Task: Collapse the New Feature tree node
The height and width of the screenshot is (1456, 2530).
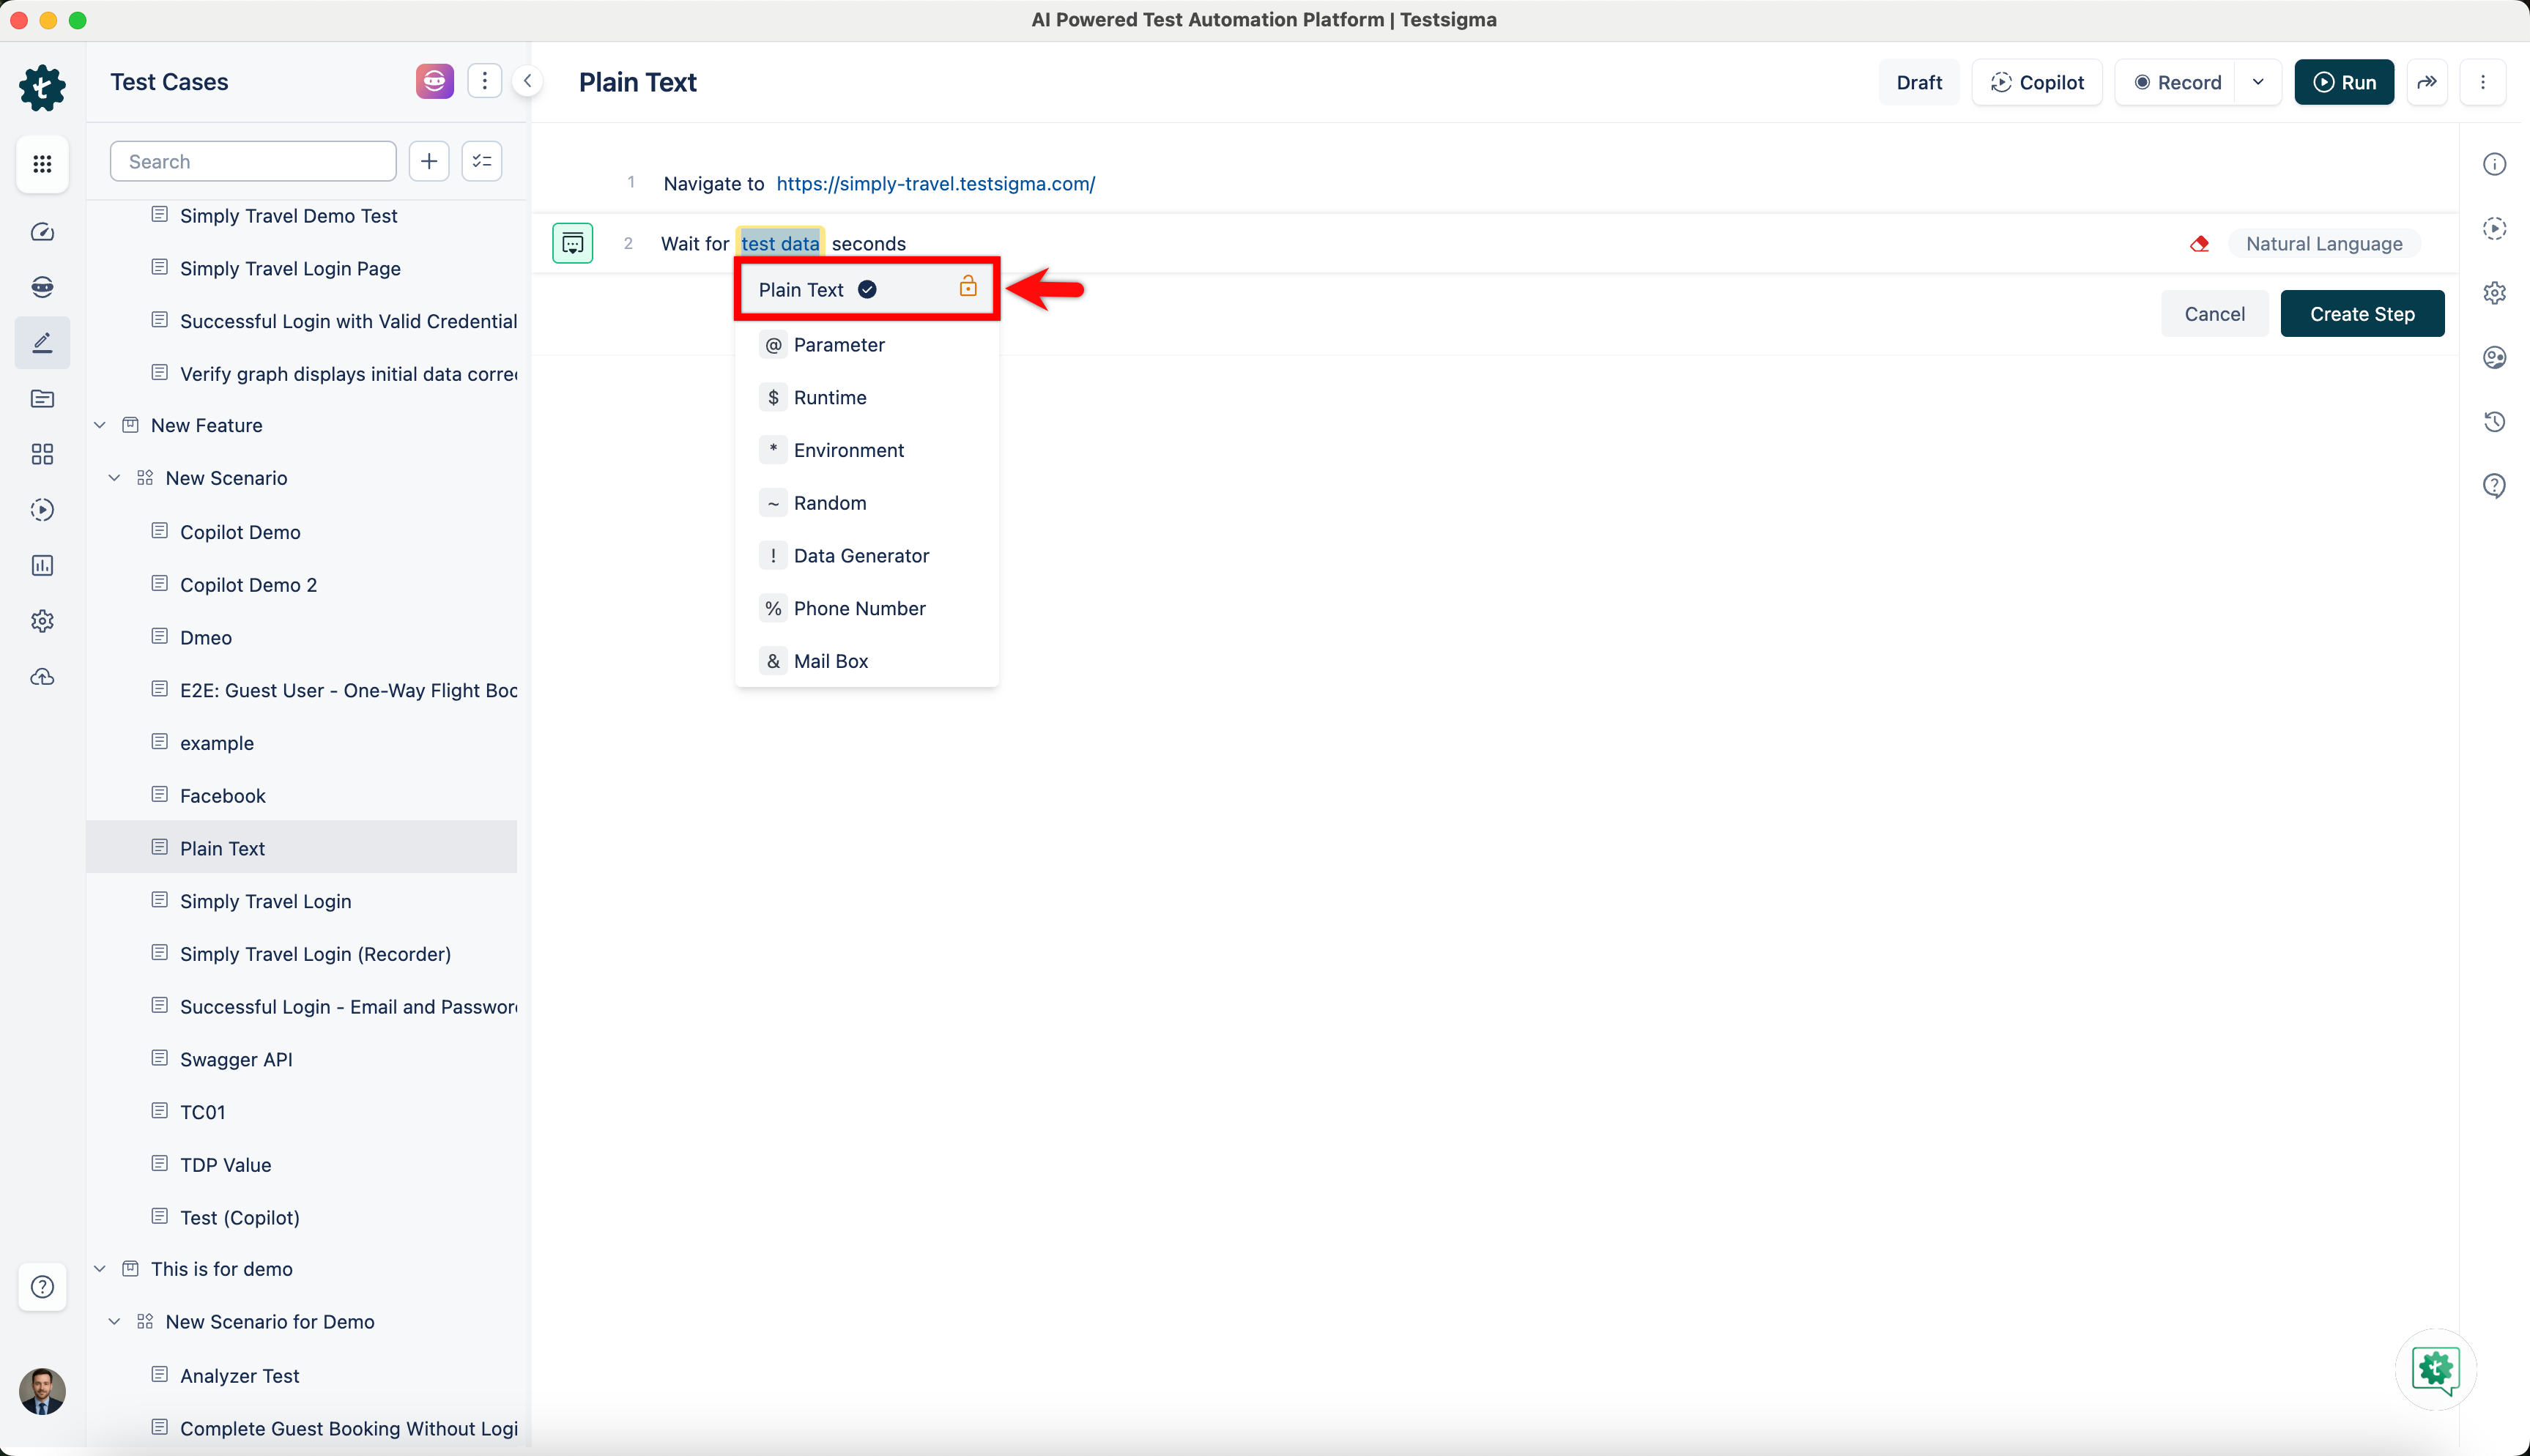Action: (x=100, y=424)
